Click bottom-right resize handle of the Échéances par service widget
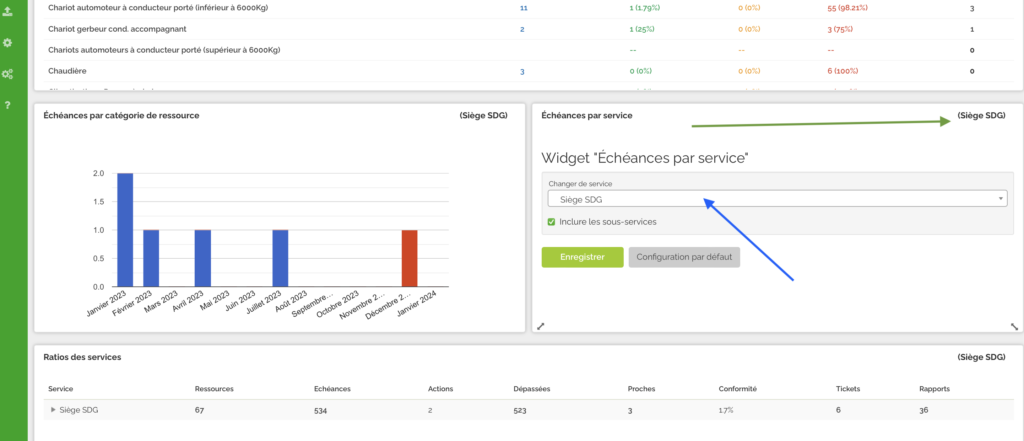1024x441 pixels. click(1014, 326)
